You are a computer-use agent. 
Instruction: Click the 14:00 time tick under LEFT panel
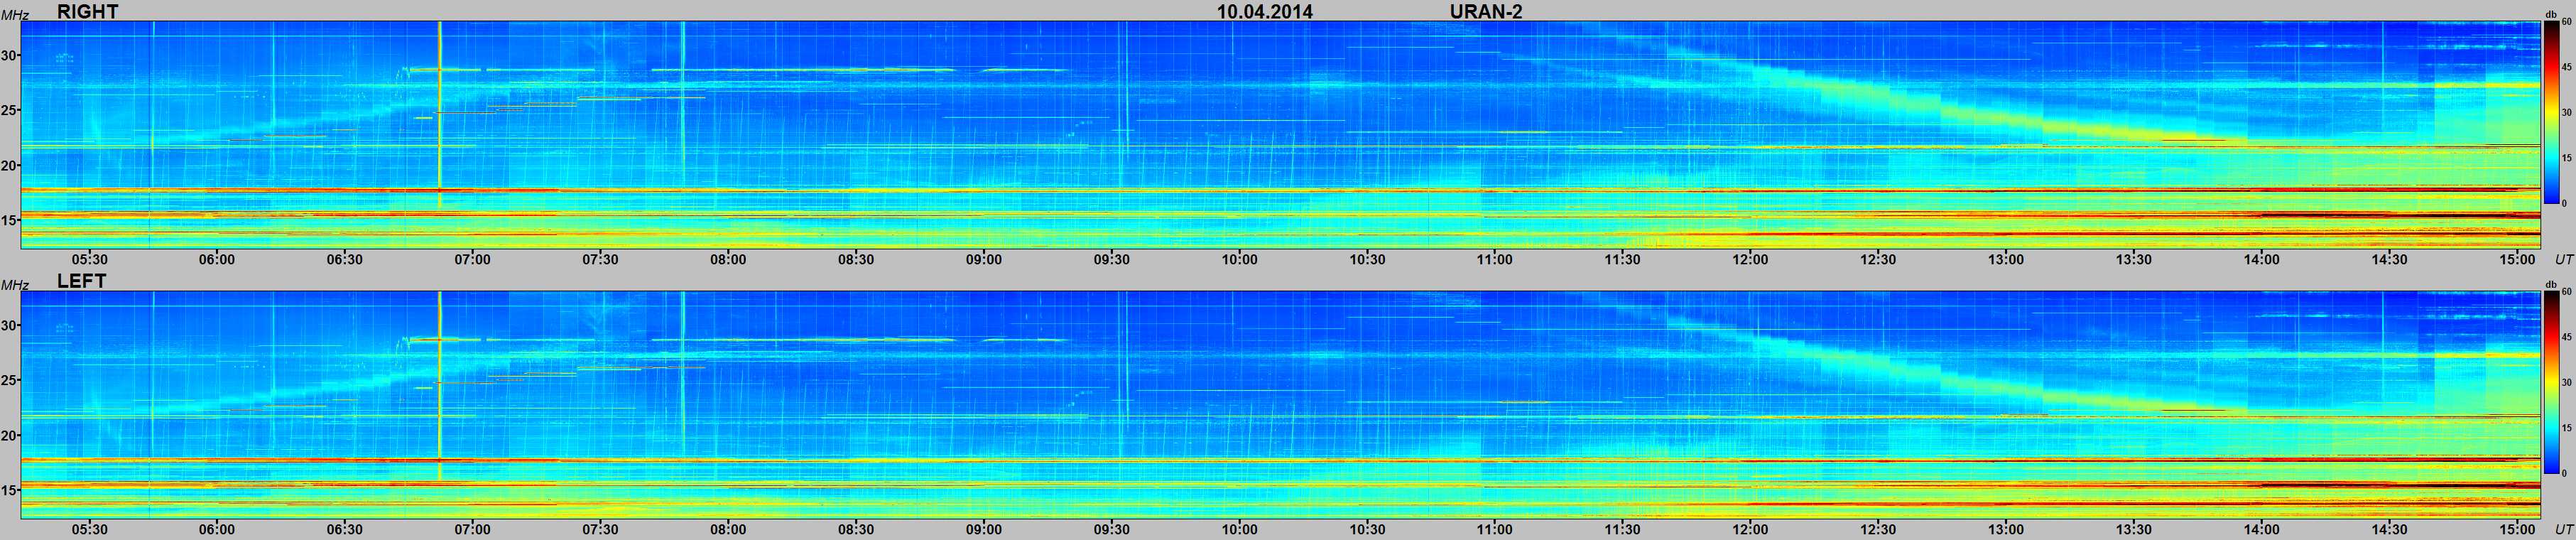point(2262,529)
